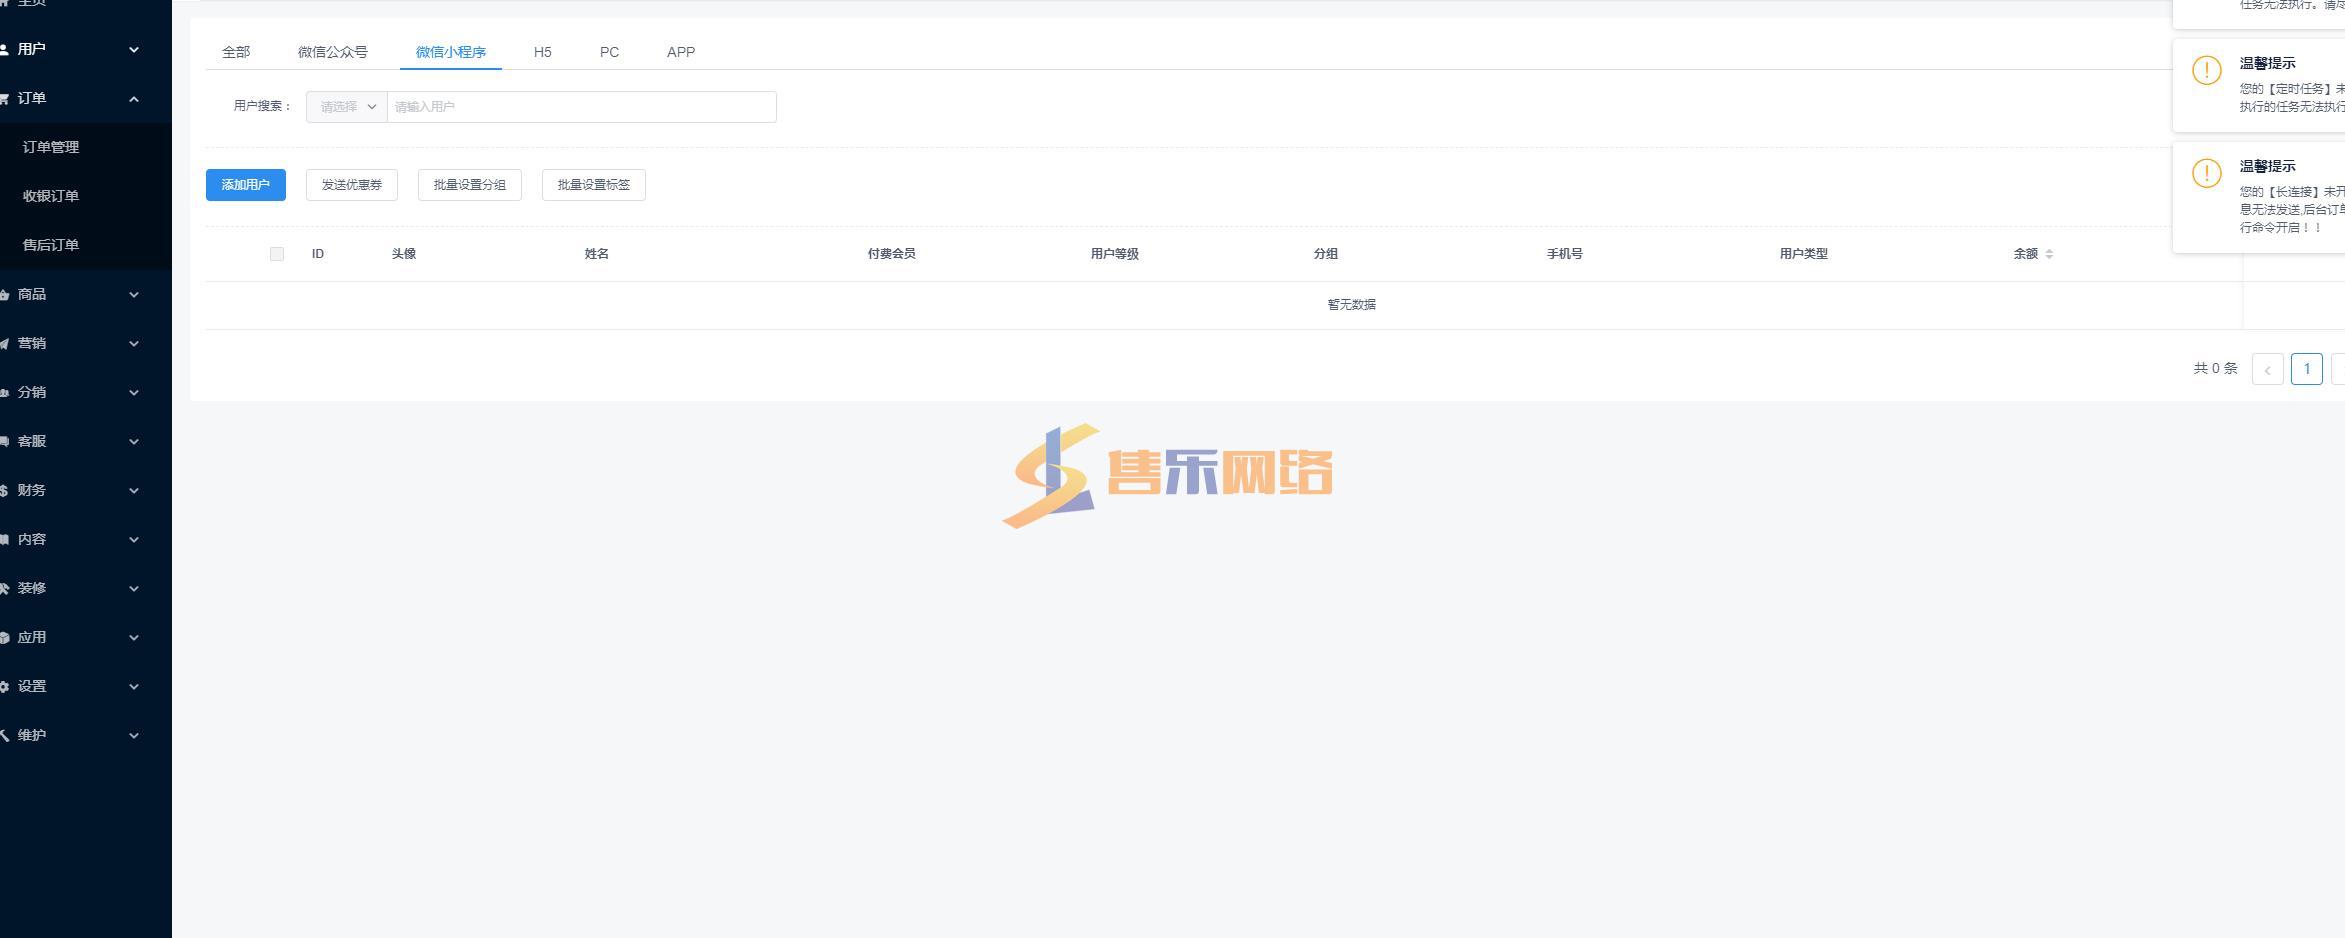Tick the select-all checkbox in table header
The width and height of the screenshot is (2345, 938).
[277, 254]
